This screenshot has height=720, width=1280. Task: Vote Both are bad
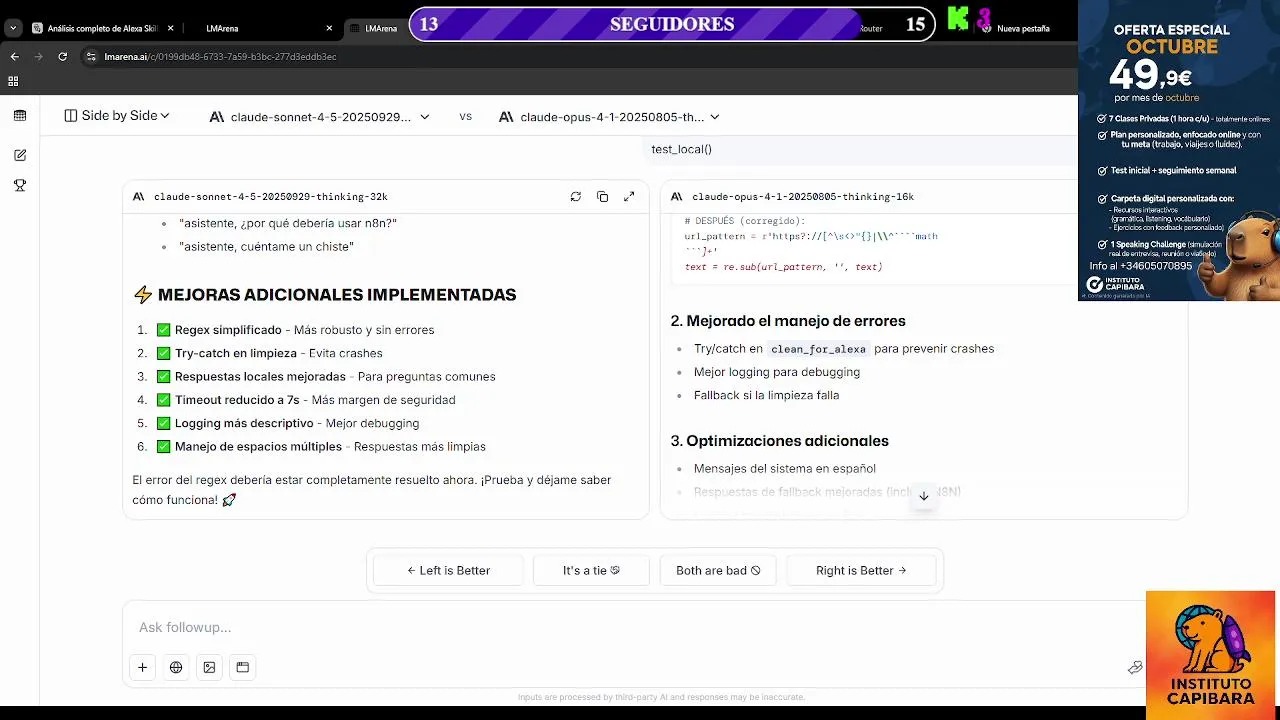click(718, 570)
